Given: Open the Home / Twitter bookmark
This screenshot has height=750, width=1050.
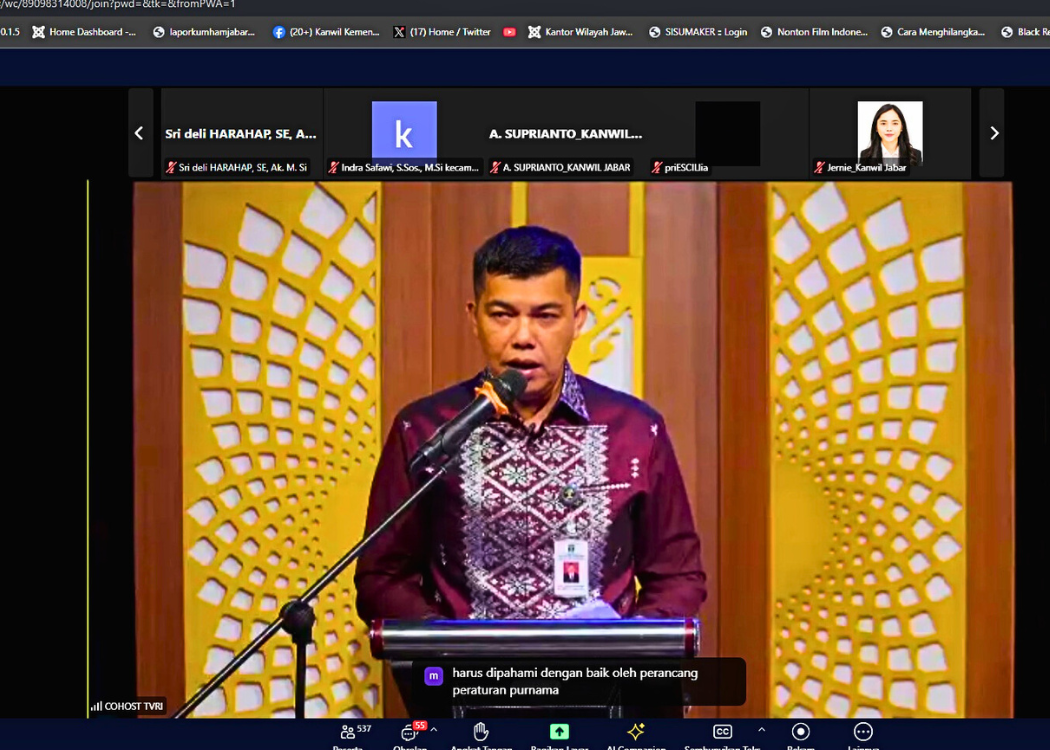Looking at the screenshot, I should [442, 32].
